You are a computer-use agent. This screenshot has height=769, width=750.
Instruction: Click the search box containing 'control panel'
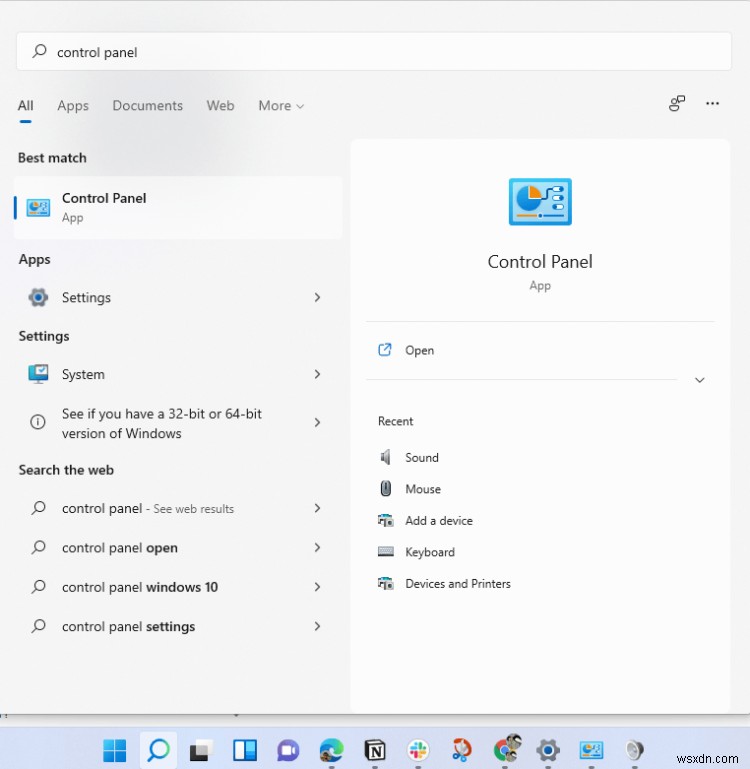click(374, 51)
